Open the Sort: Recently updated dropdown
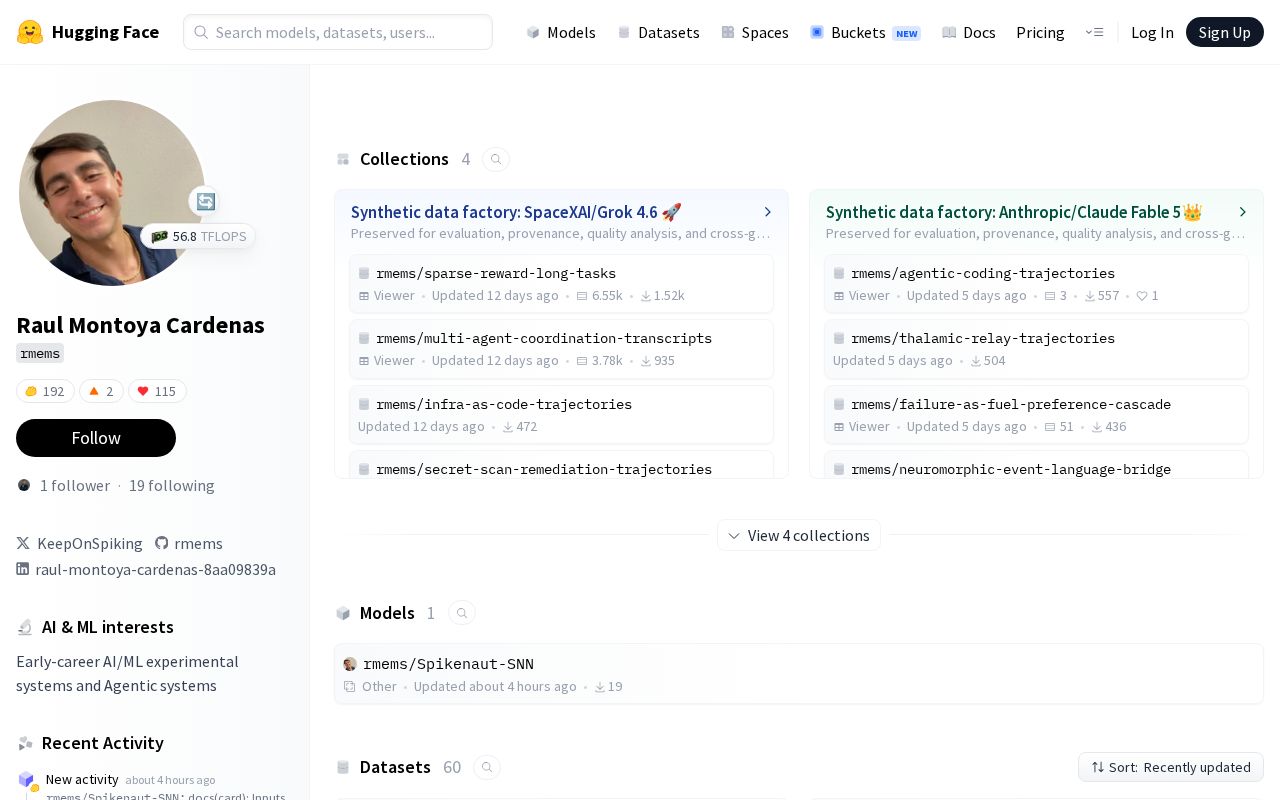Viewport: 1280px width, 800px height. pyautogui.click(x=1171, y=767)
